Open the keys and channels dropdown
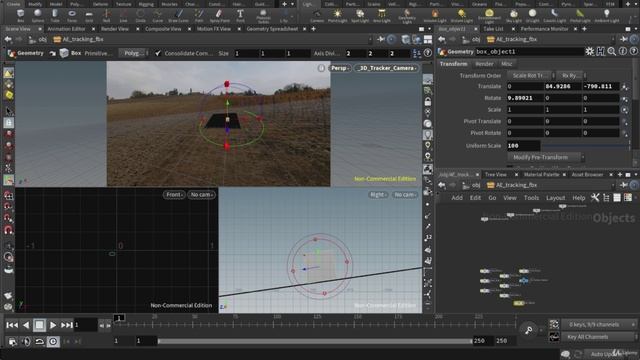This screenshot has height=360, width=640. 599,324
